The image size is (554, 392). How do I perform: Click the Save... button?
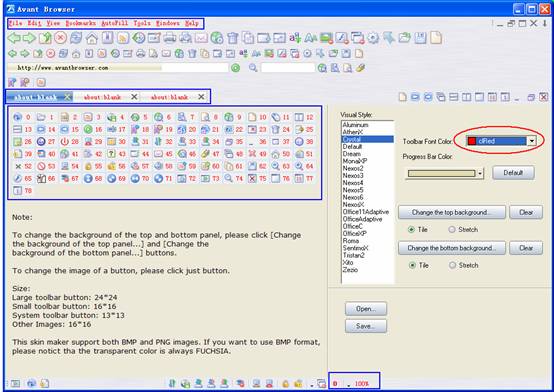(x=366, y=326)
